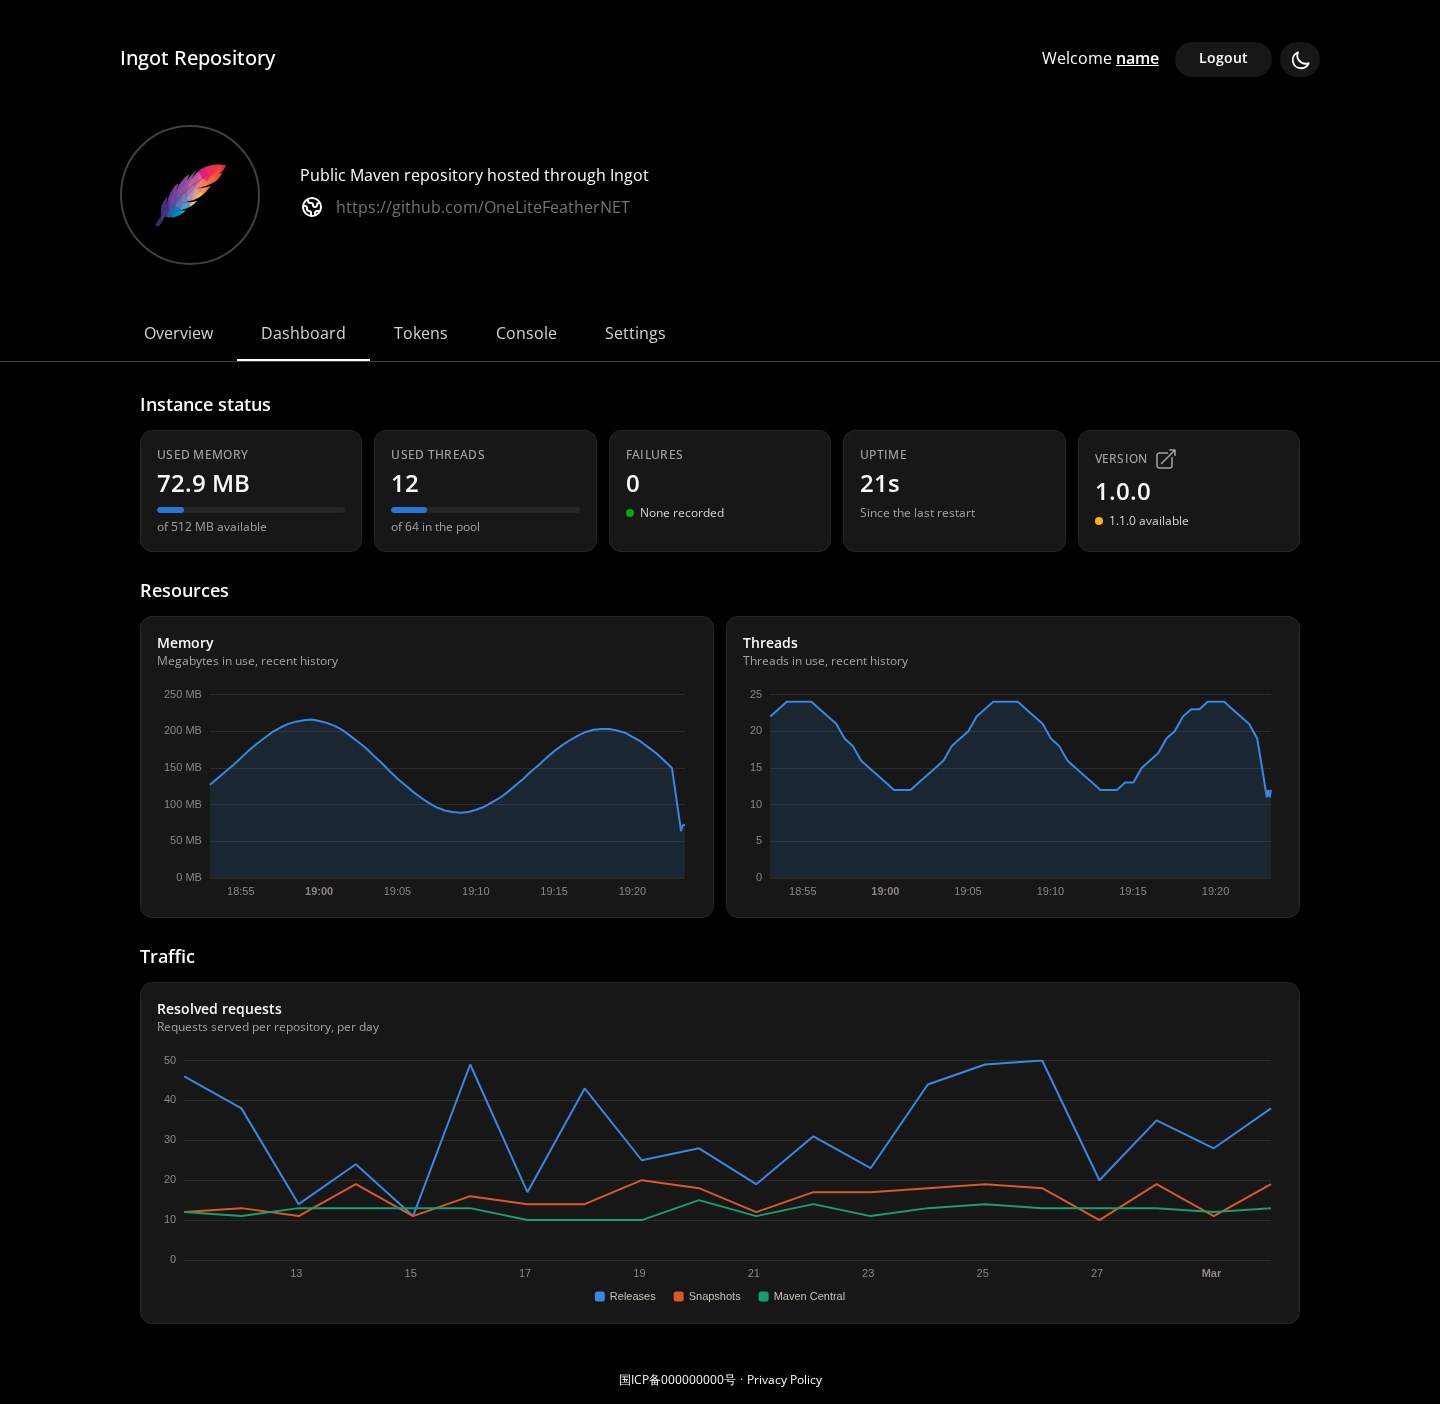Click the '12' used threads value
Viewport: 1440px width, 1404px height.
coord(405,484)
